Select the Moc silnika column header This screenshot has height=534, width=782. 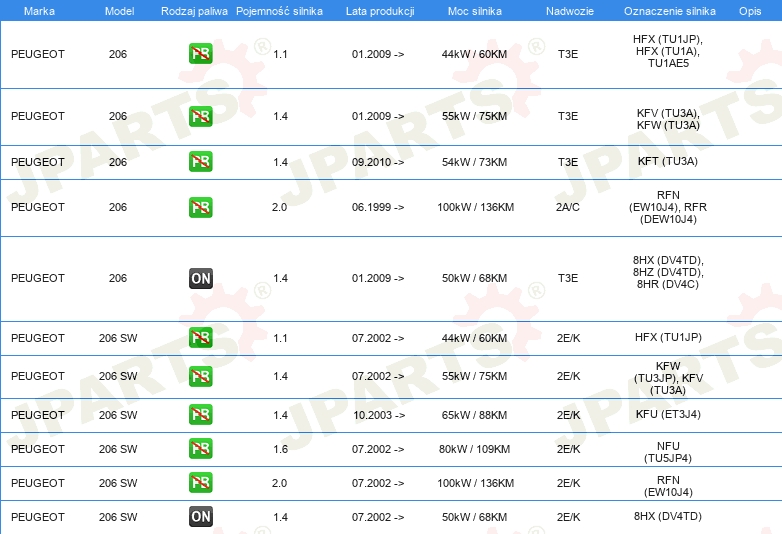[x=475, y=11]
